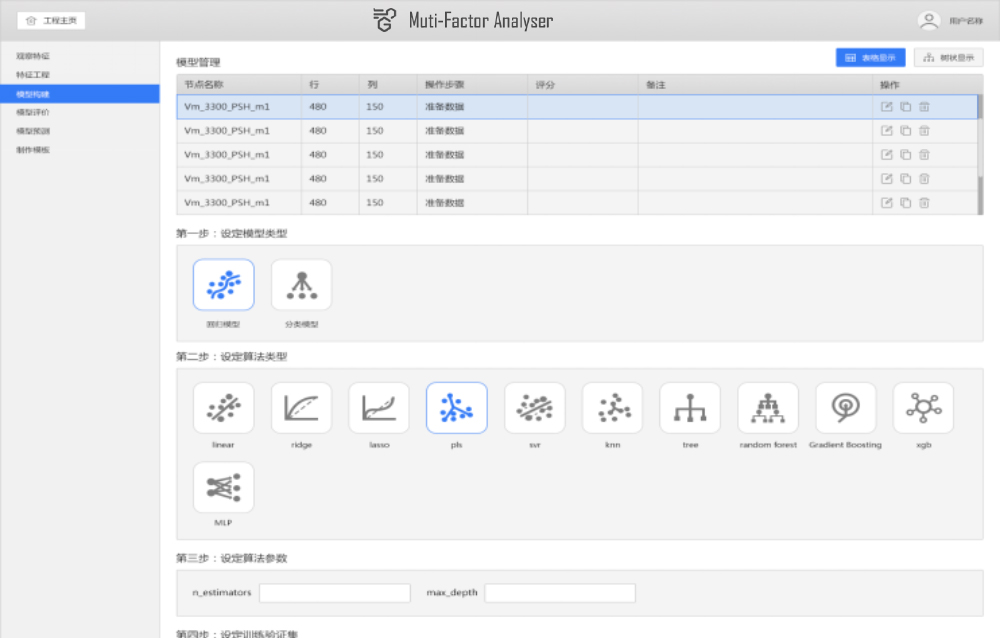
Task: Choose the svr algorithm icon
Action: click(x=534, y=408)
